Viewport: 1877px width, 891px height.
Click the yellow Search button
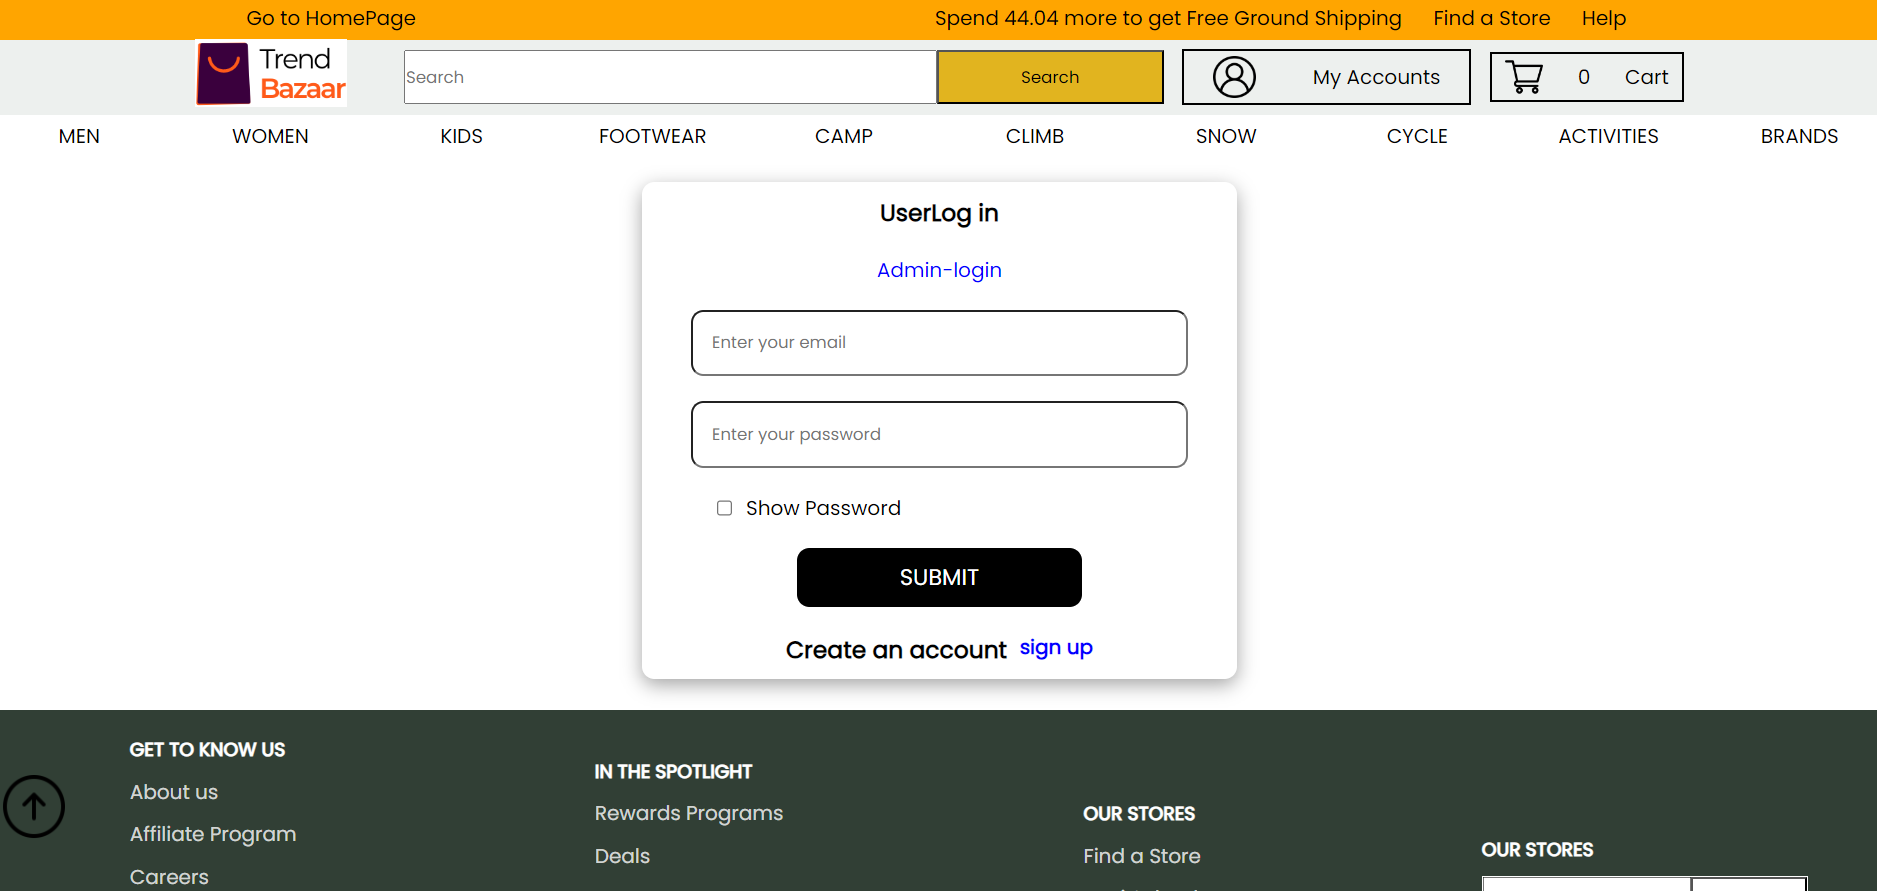tap(1050, 77)
